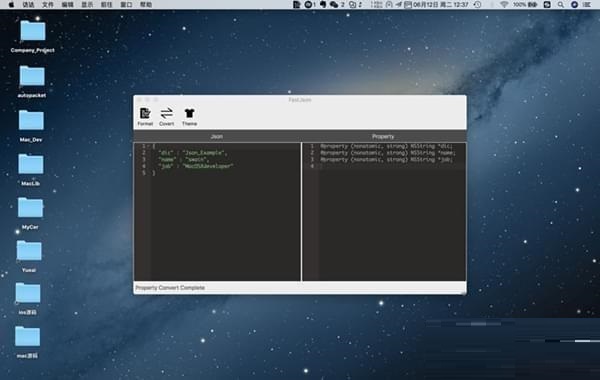Click the Property Convert Complete status text
This screenshot has width=600, height=380.
click(x=170, y=287)
